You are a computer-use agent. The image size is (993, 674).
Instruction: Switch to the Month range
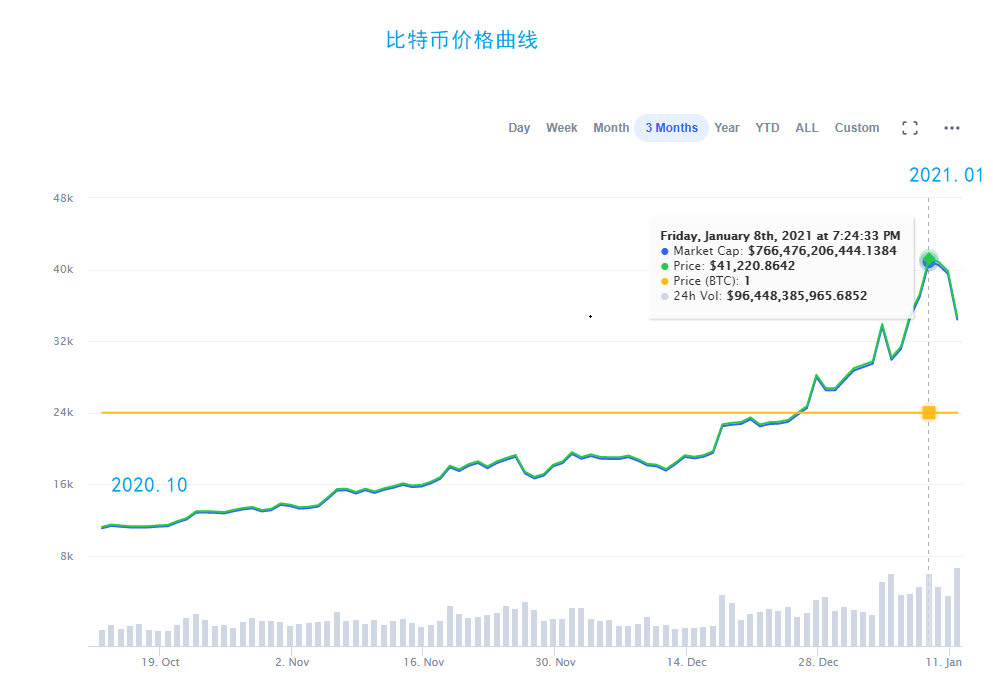[611, 128]
